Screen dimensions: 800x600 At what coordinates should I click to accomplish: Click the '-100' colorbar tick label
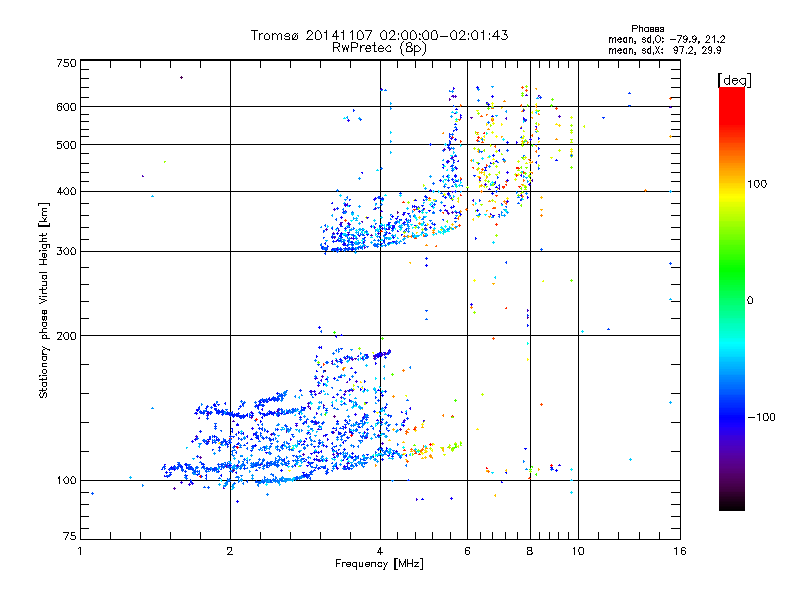(761, 417)
